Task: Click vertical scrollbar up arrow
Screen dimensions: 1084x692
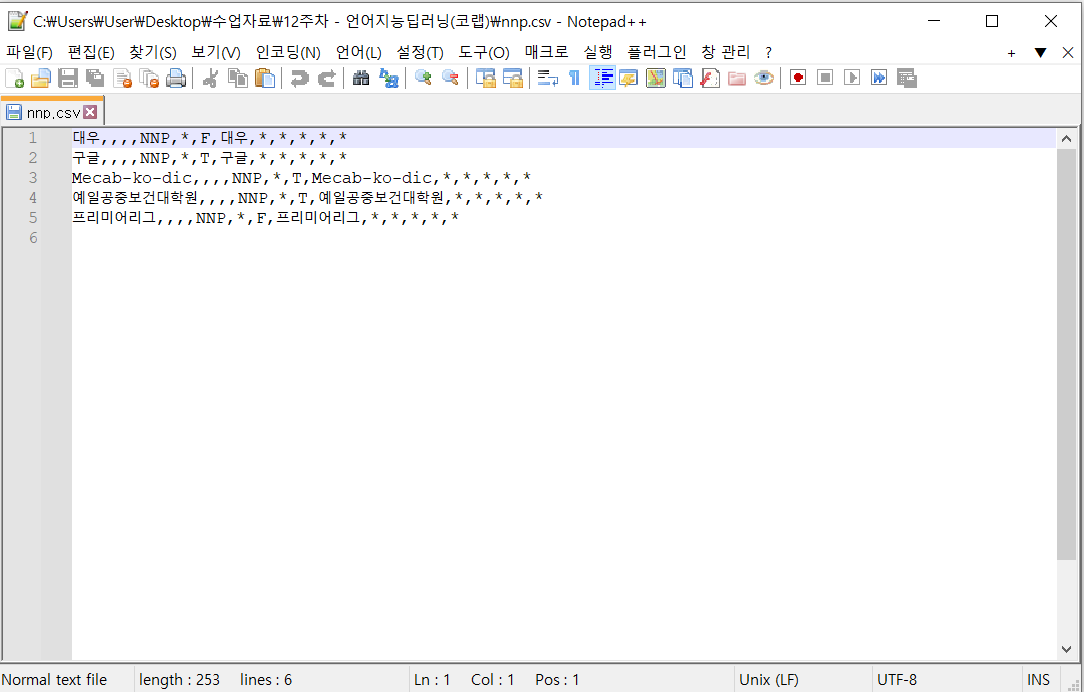Action: pos(1066,139)
